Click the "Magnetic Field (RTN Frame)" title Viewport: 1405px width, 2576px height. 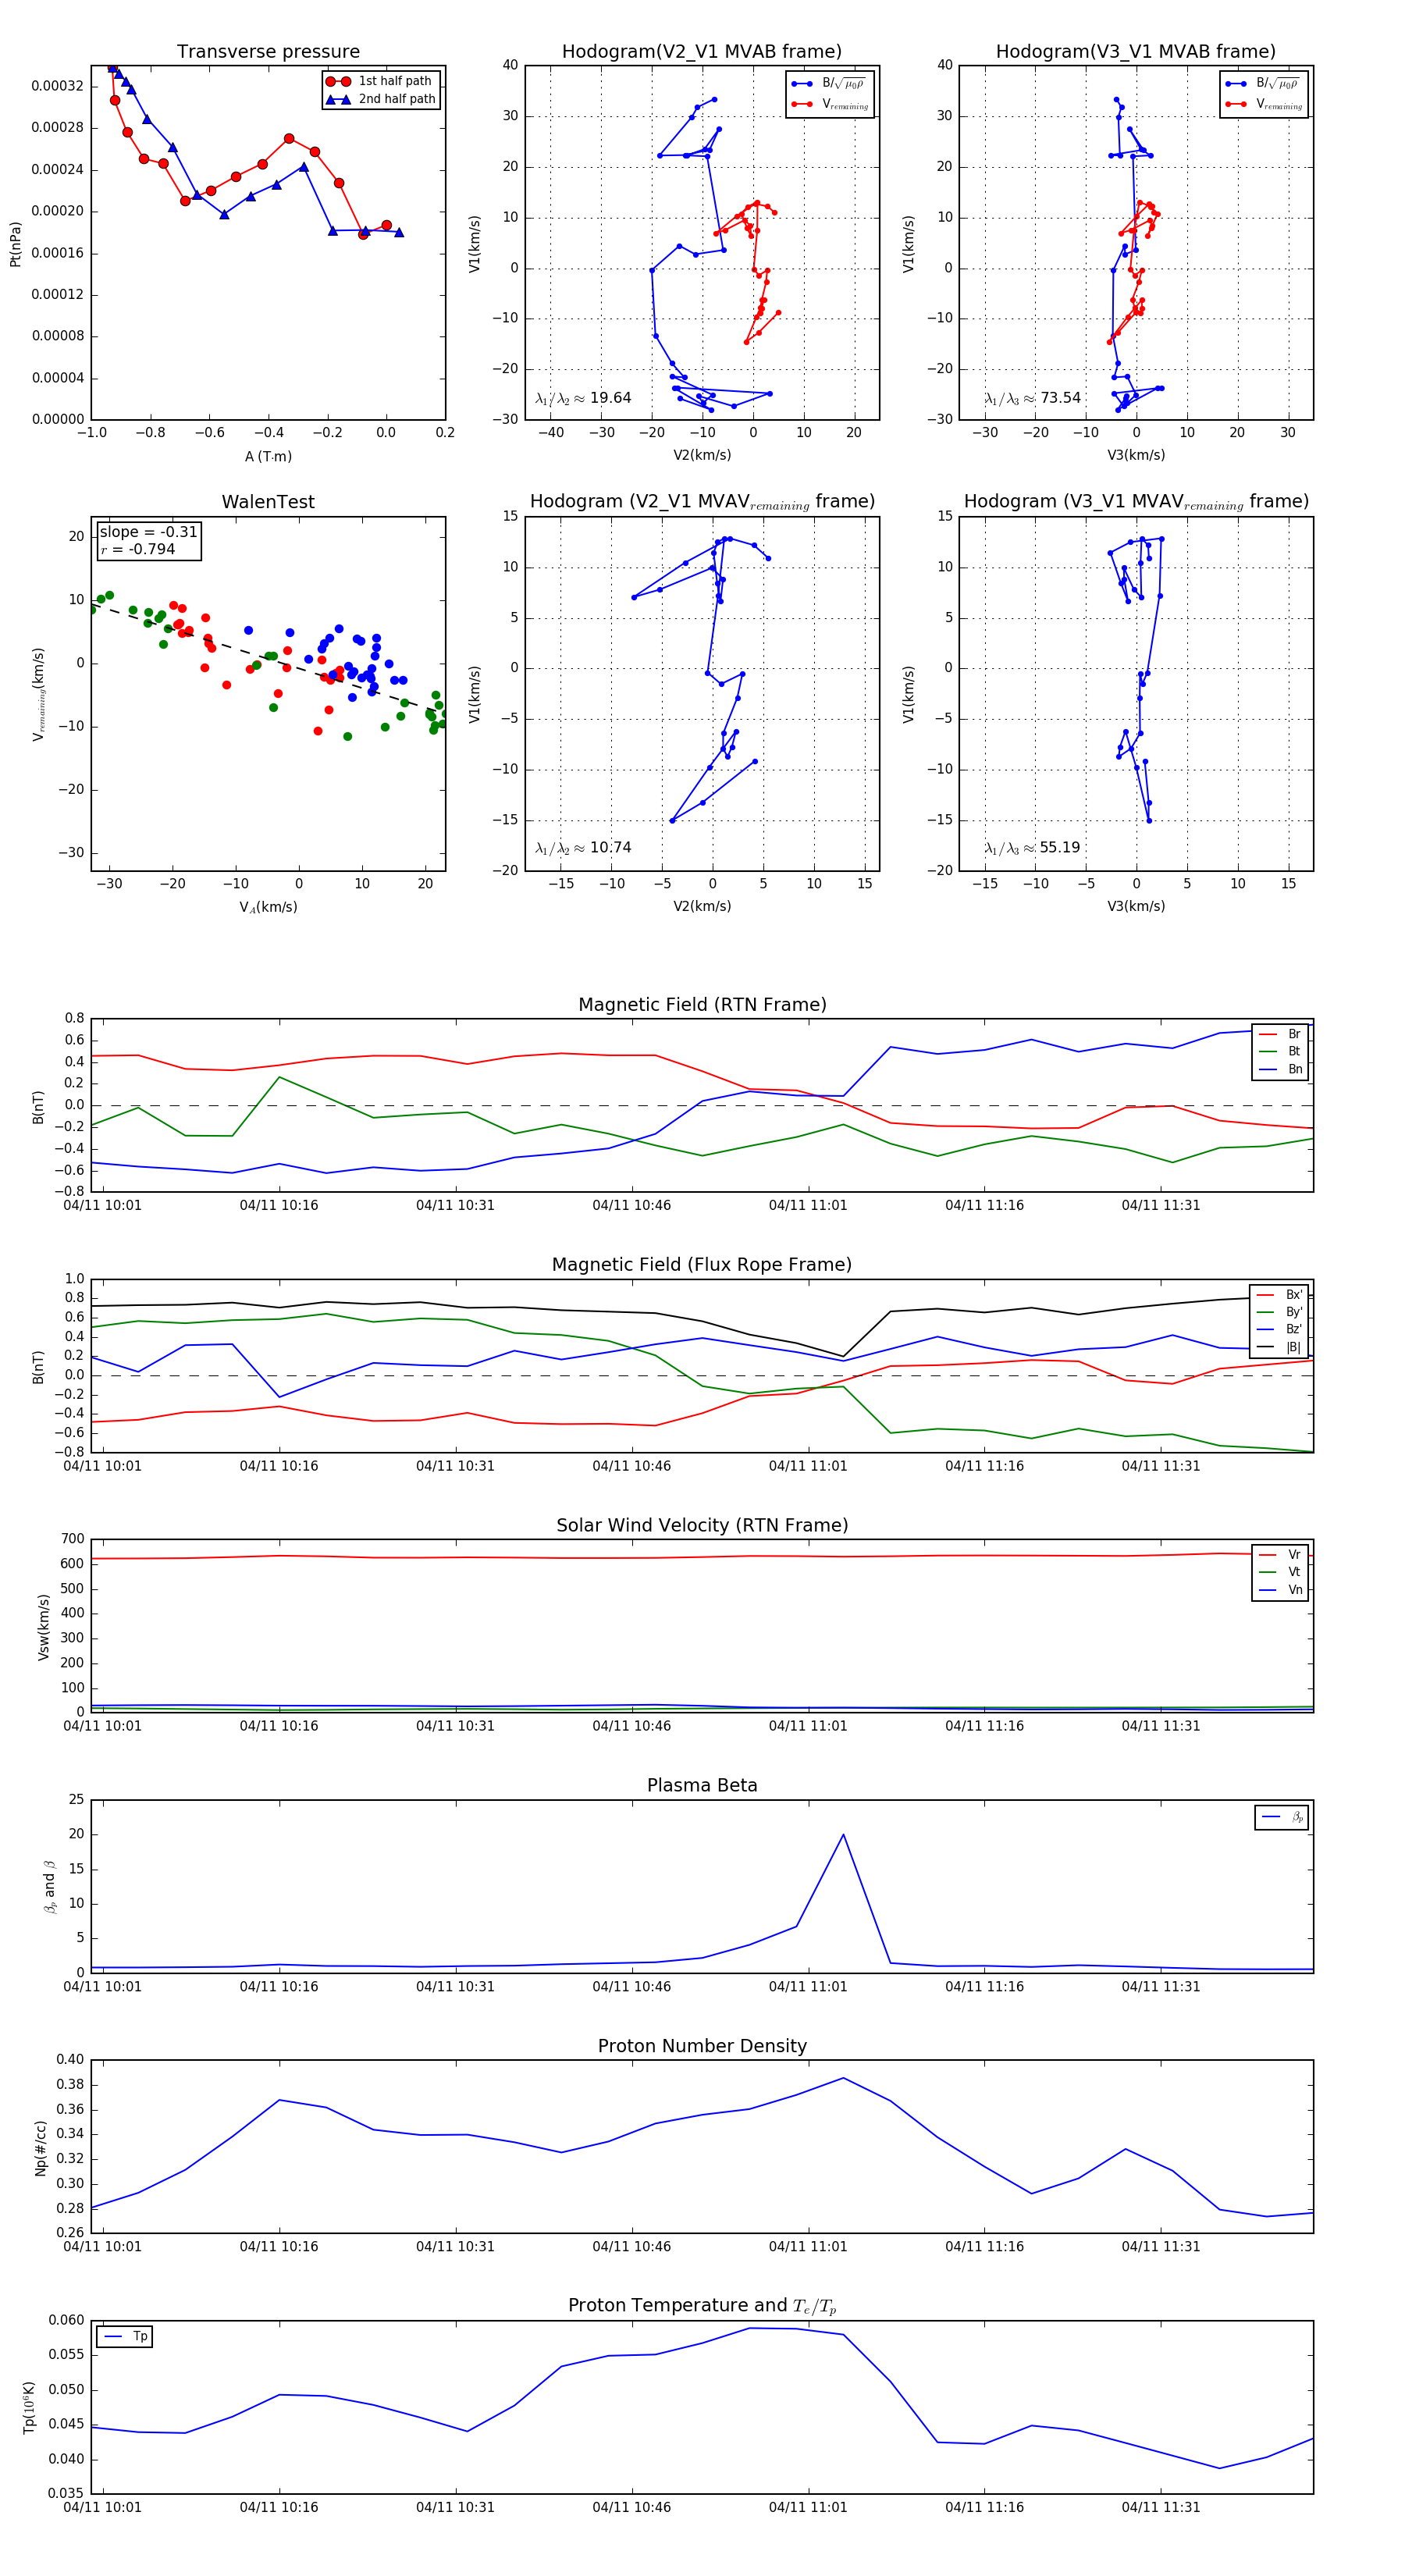(x=702, y=1005)
